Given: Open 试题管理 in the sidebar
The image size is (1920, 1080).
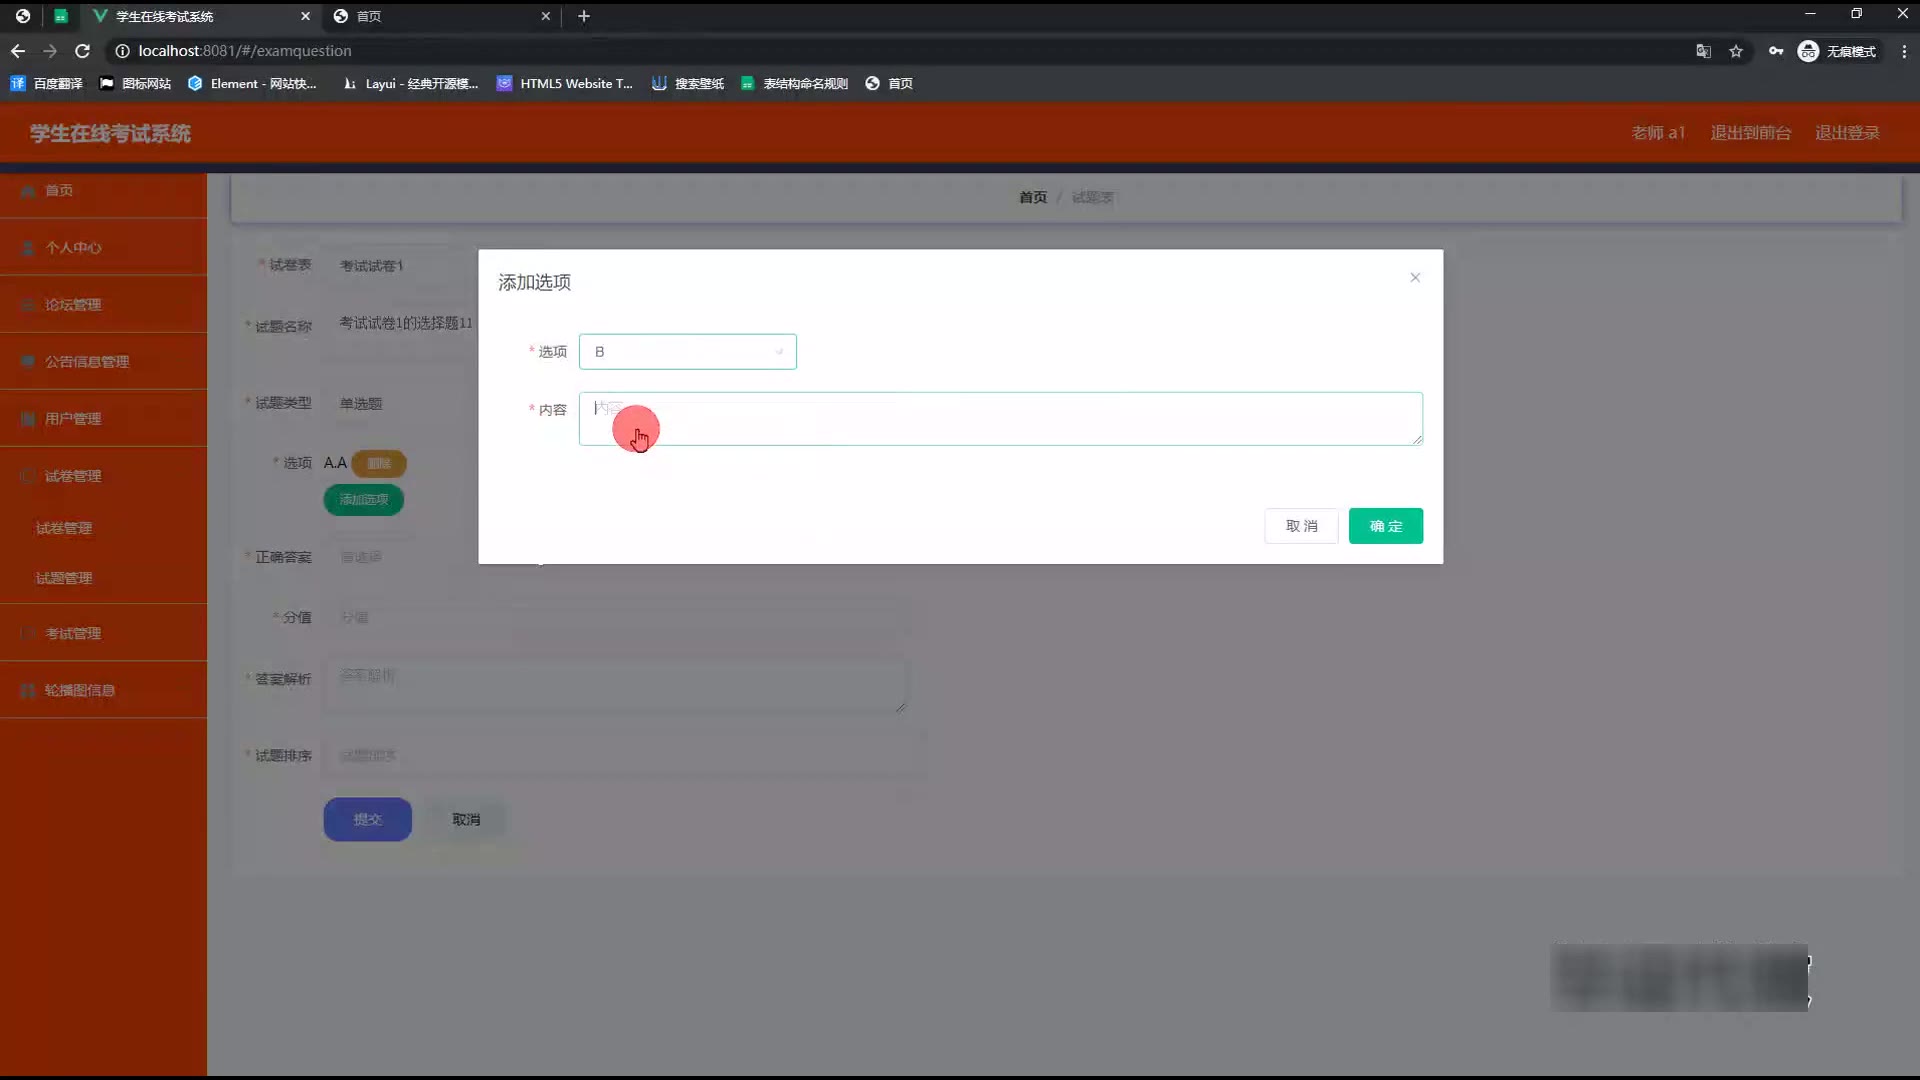Looking at the screenshot, I should tap(64, 578).
